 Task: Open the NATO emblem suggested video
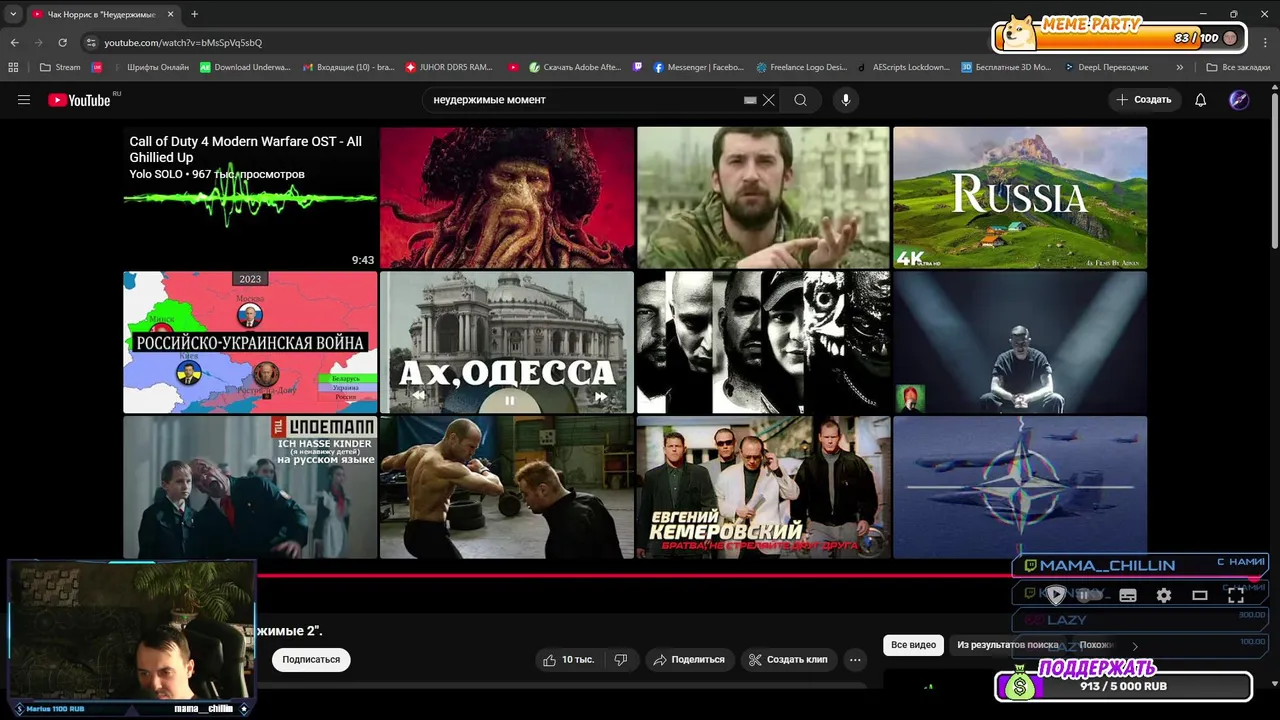1020,487
